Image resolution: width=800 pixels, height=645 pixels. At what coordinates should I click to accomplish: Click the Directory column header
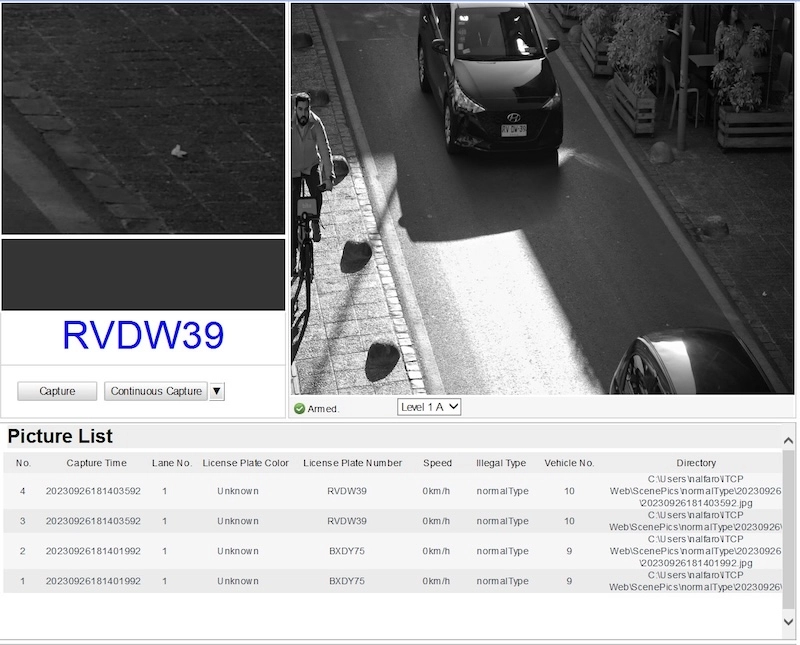tap(696, 463)
